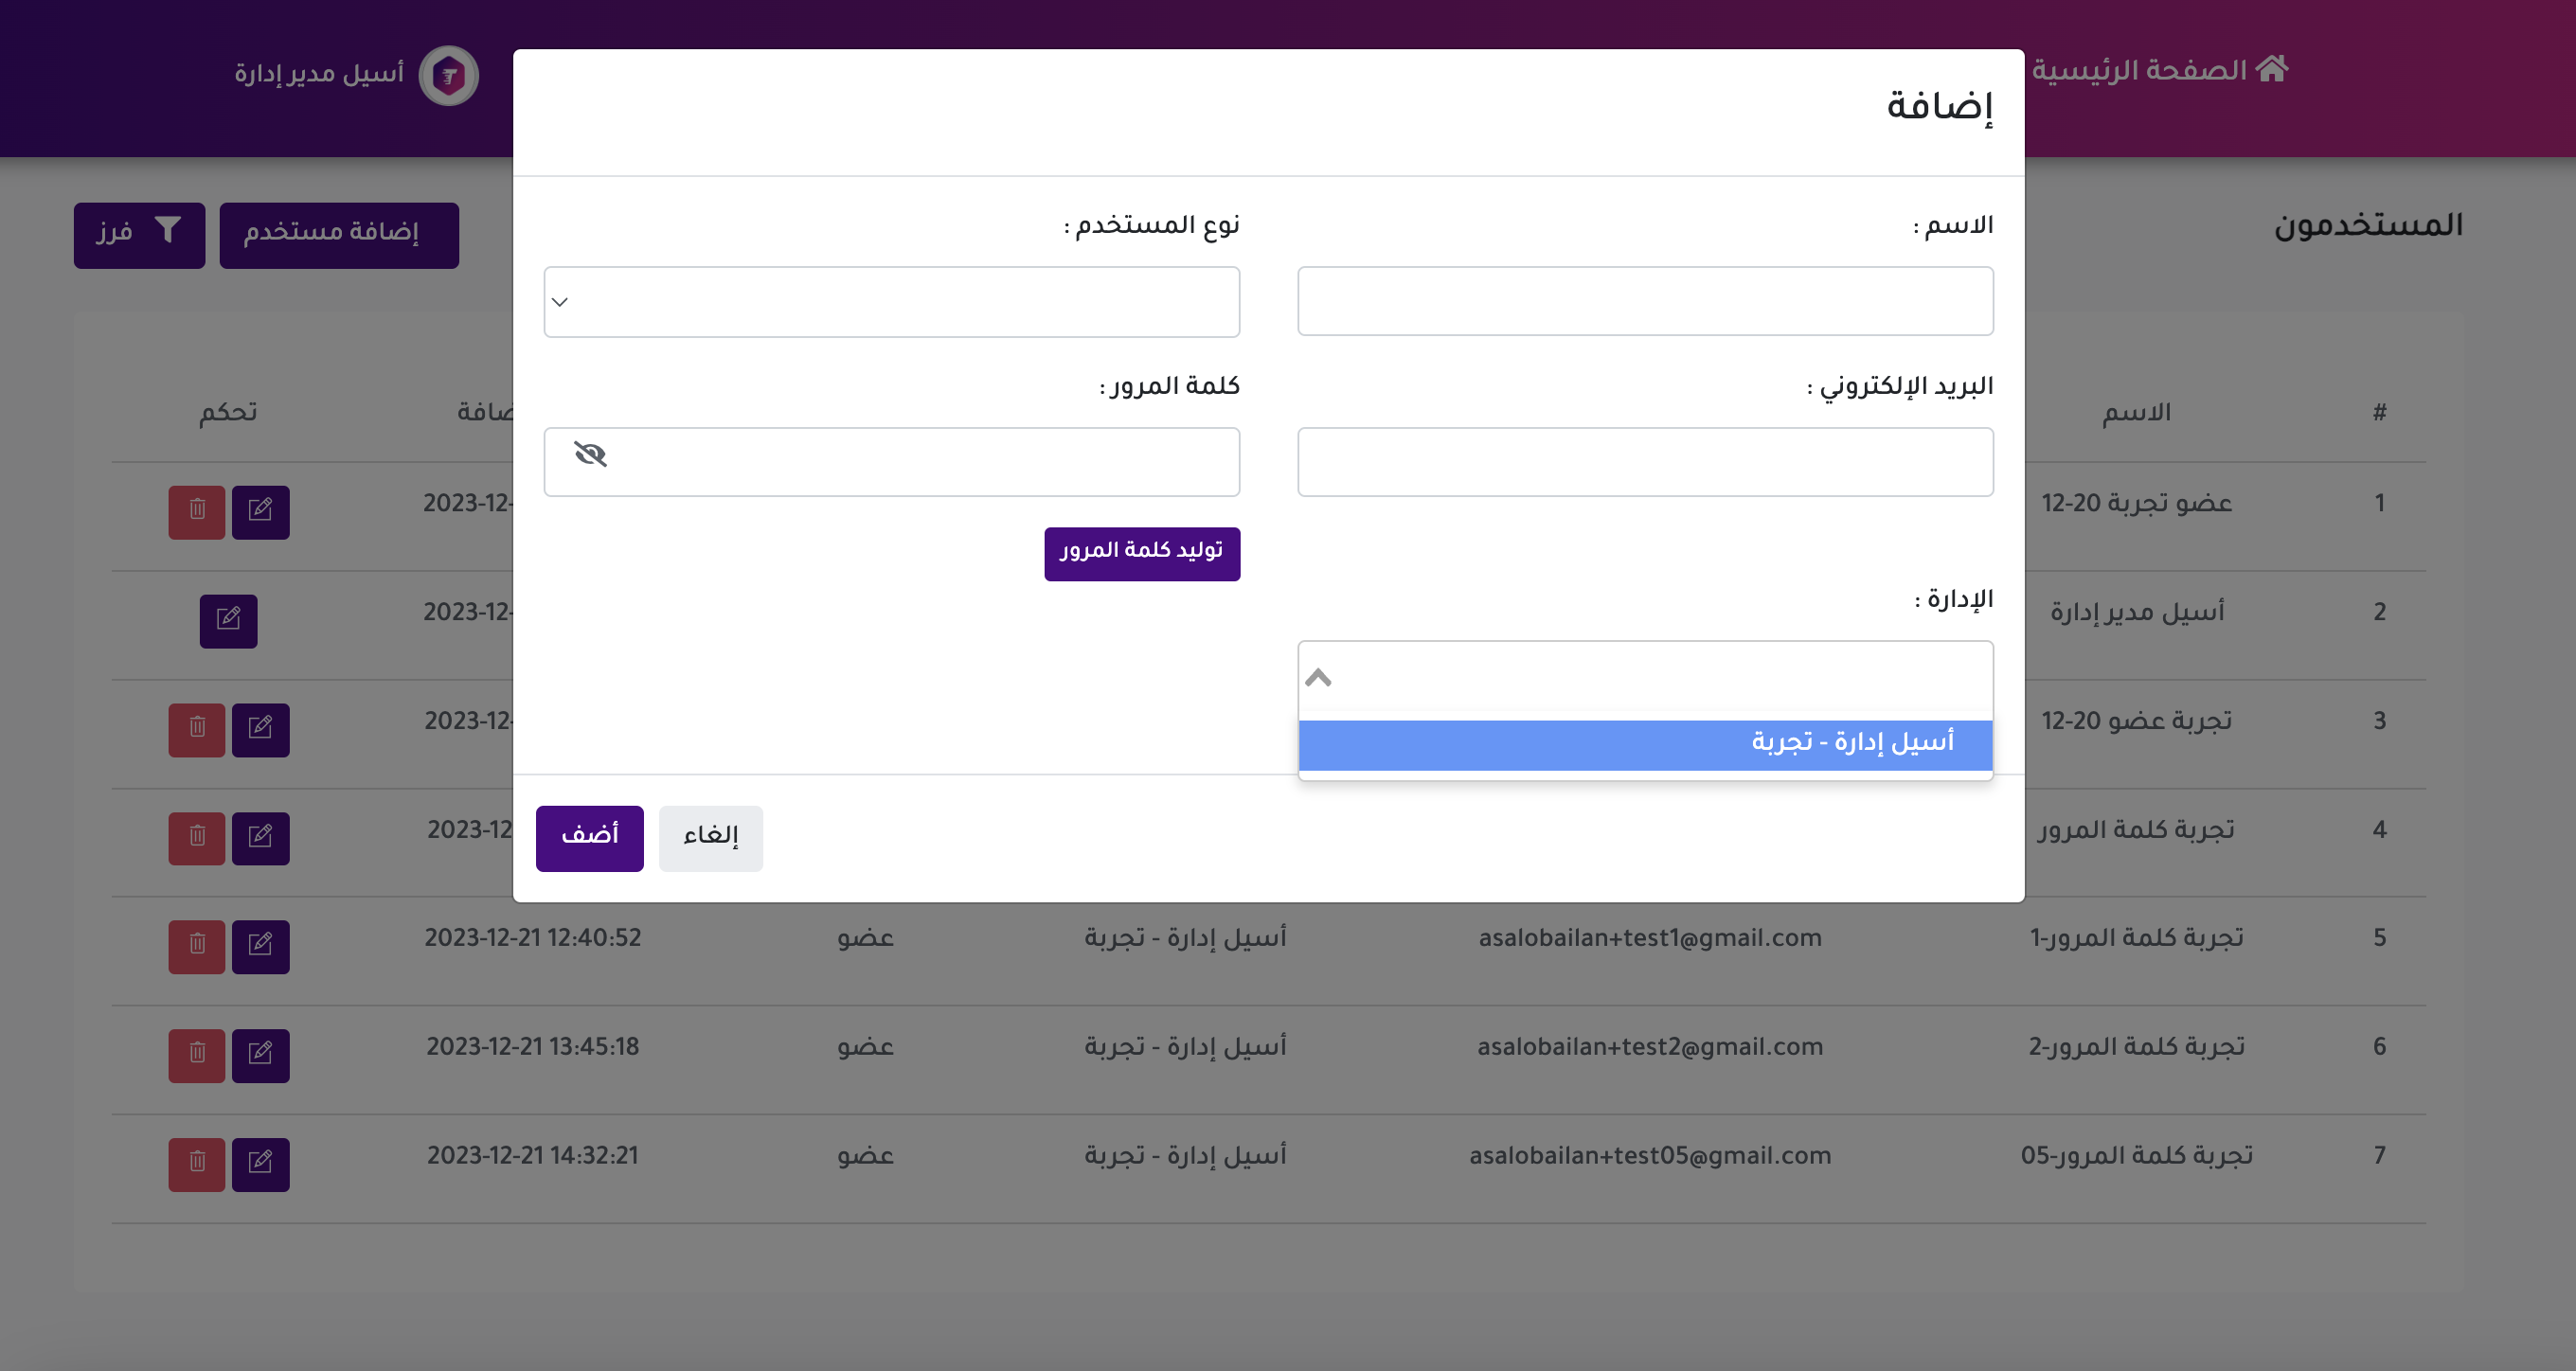The height and width of the screenshot is (1371, 2576).
Task: Click the delete trash icon for row 5
Action: click(x=197, y=946)
